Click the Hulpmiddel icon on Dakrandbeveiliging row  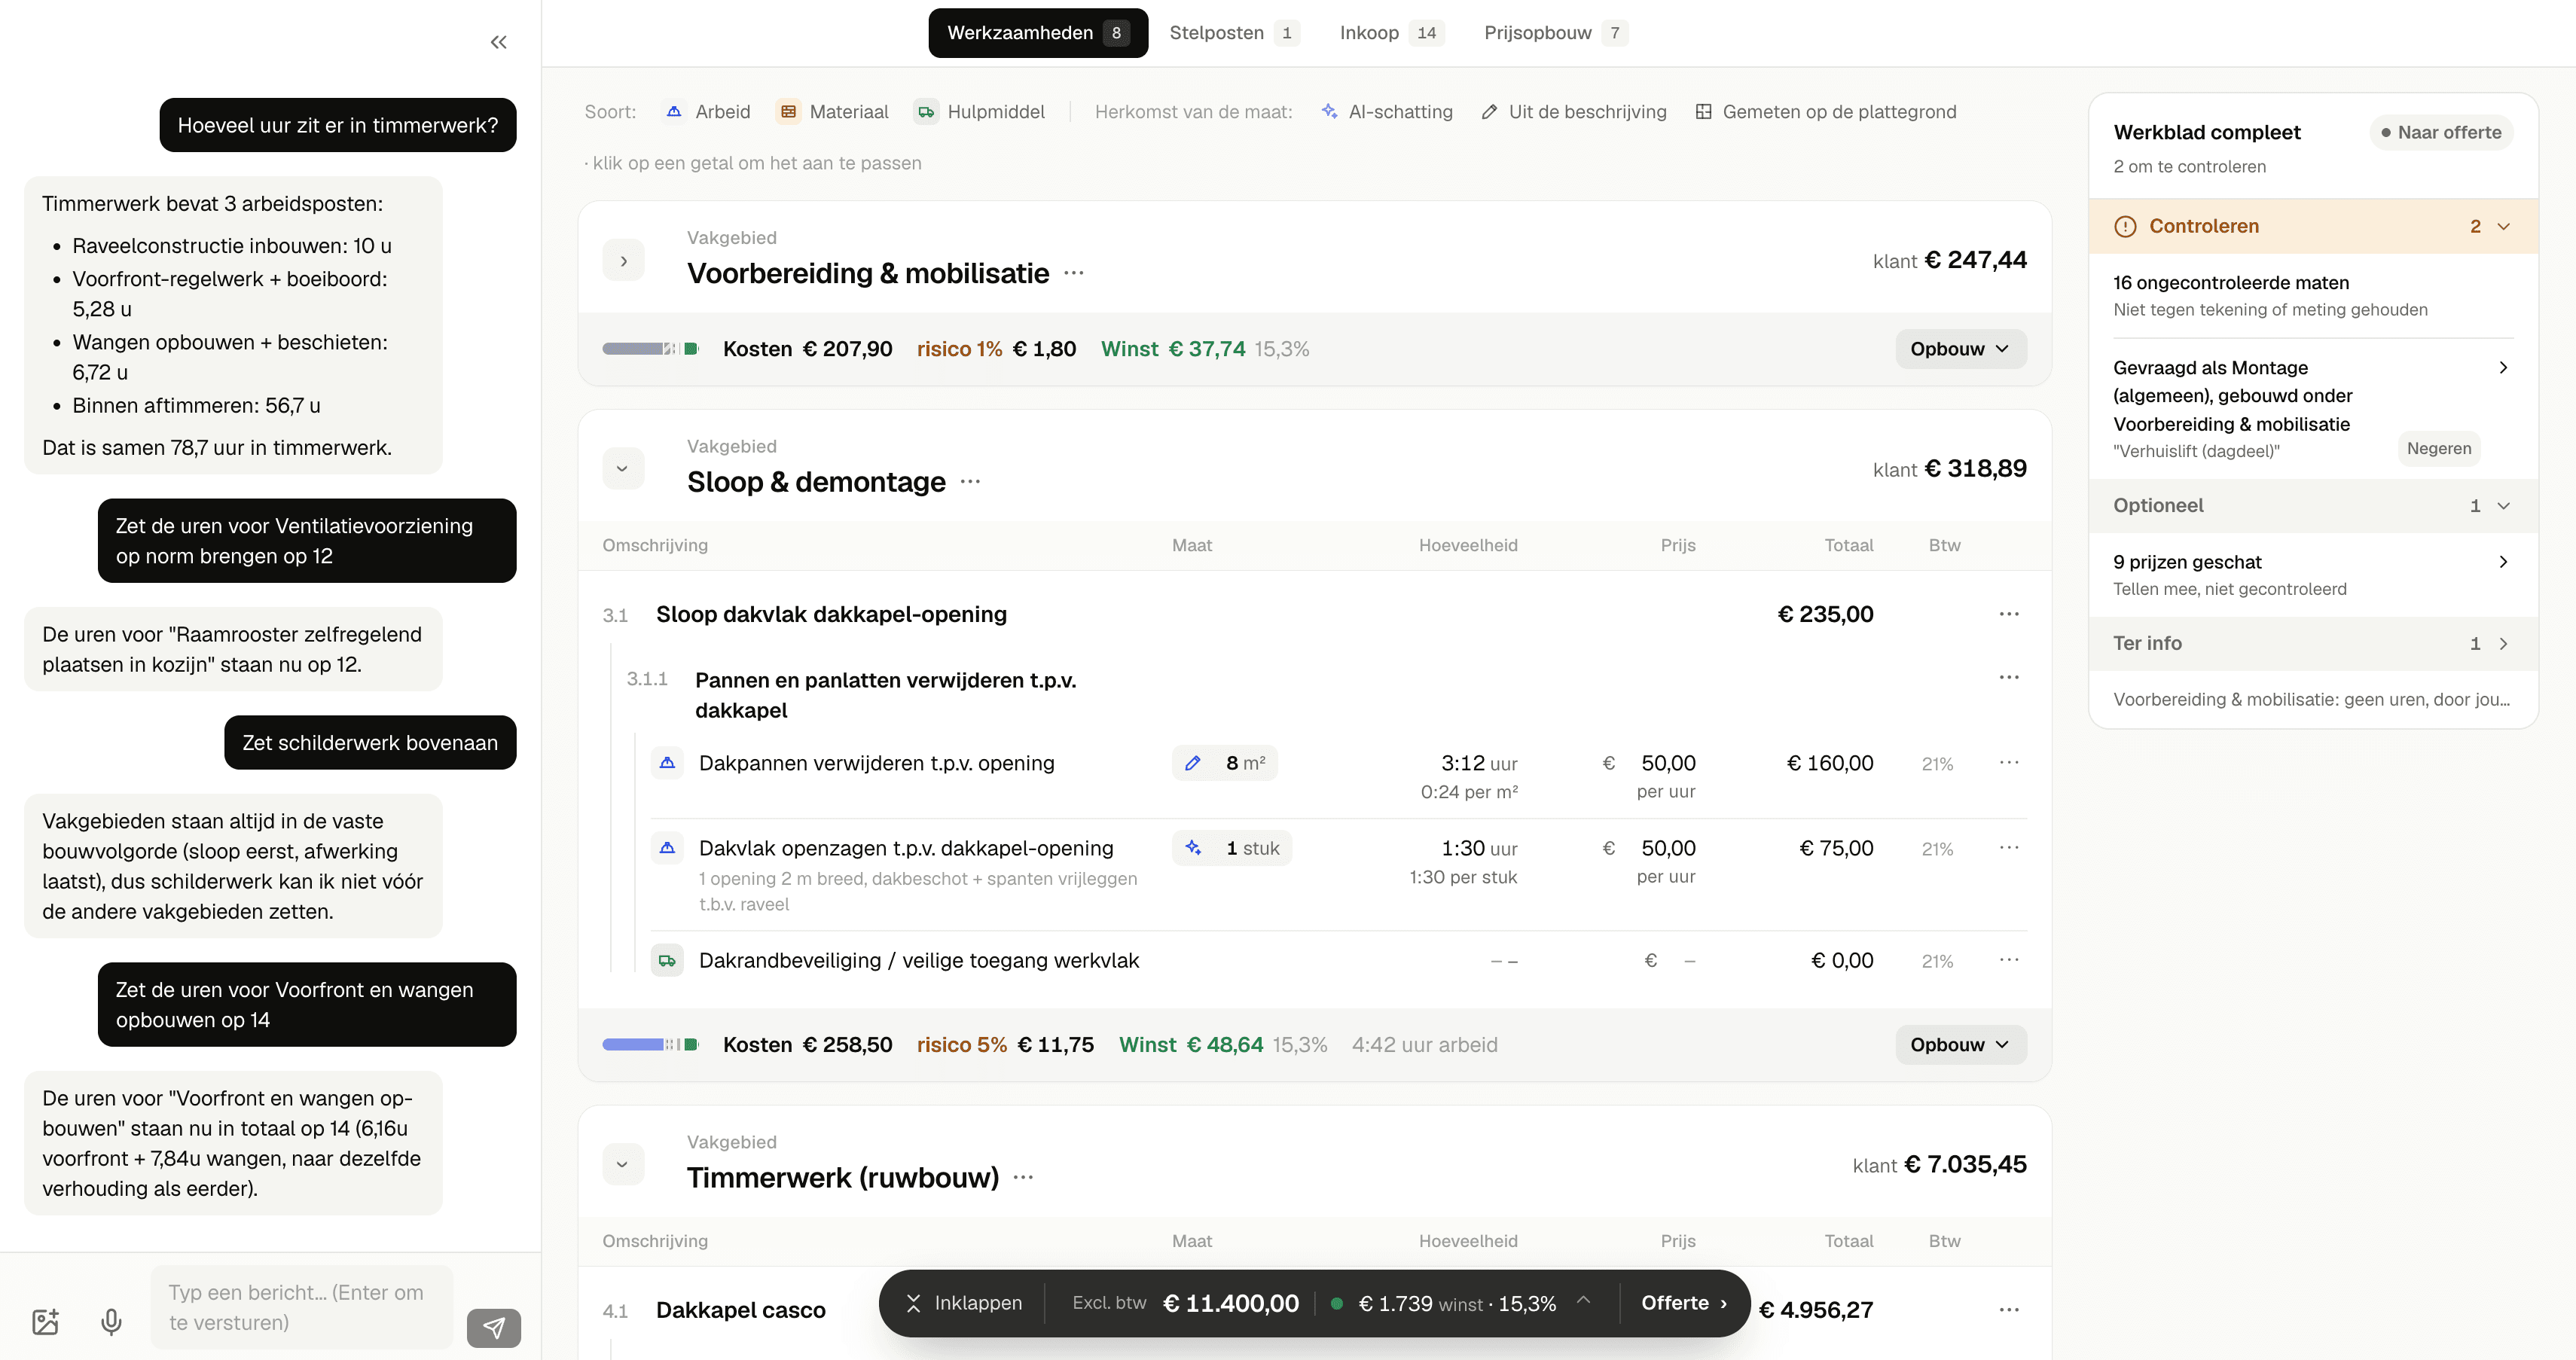(x=667, y=961)
